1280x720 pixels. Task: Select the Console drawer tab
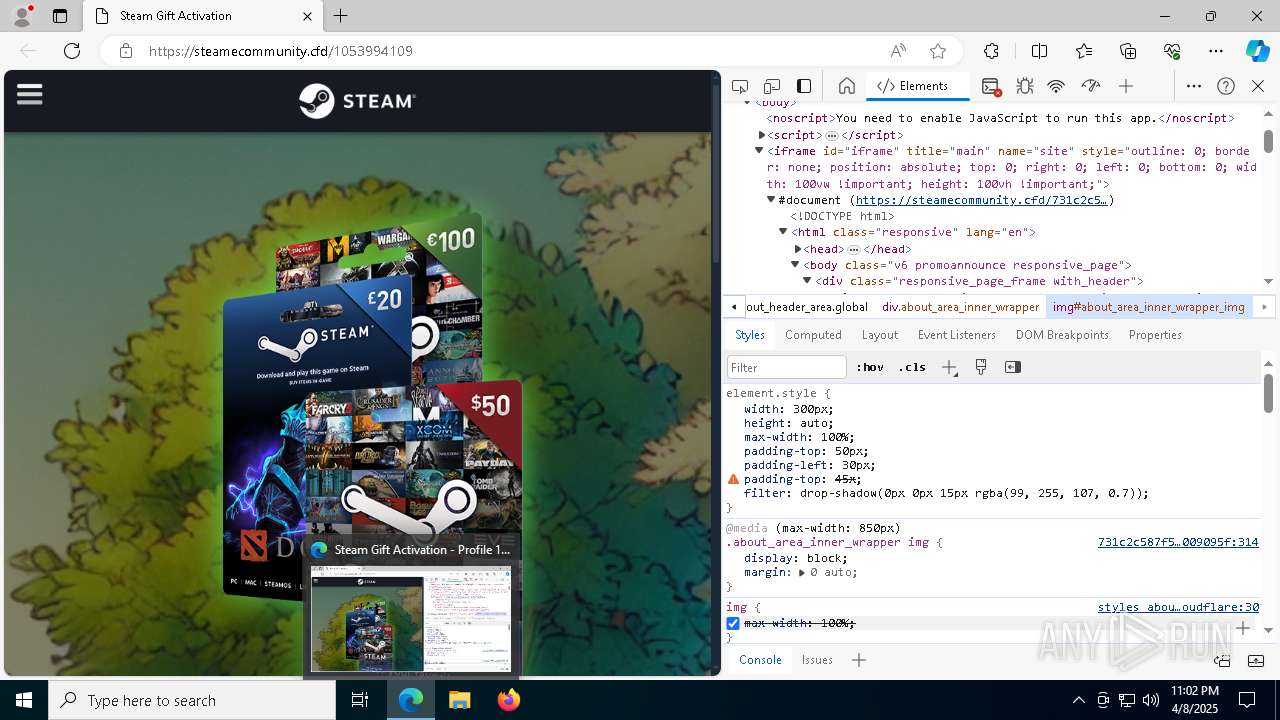coord(760,660)
